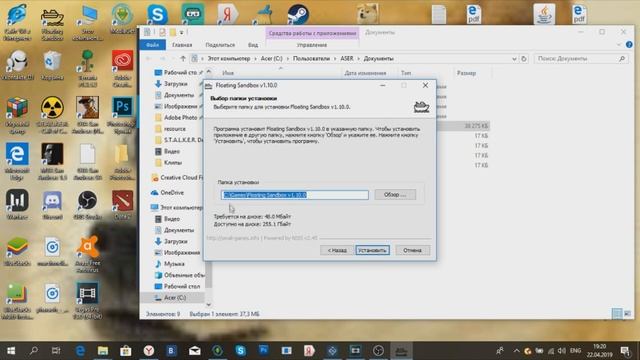Open the Photoshop desktop shortcut
This screenshot has height=360, width=640.
[x=122, y=115]
